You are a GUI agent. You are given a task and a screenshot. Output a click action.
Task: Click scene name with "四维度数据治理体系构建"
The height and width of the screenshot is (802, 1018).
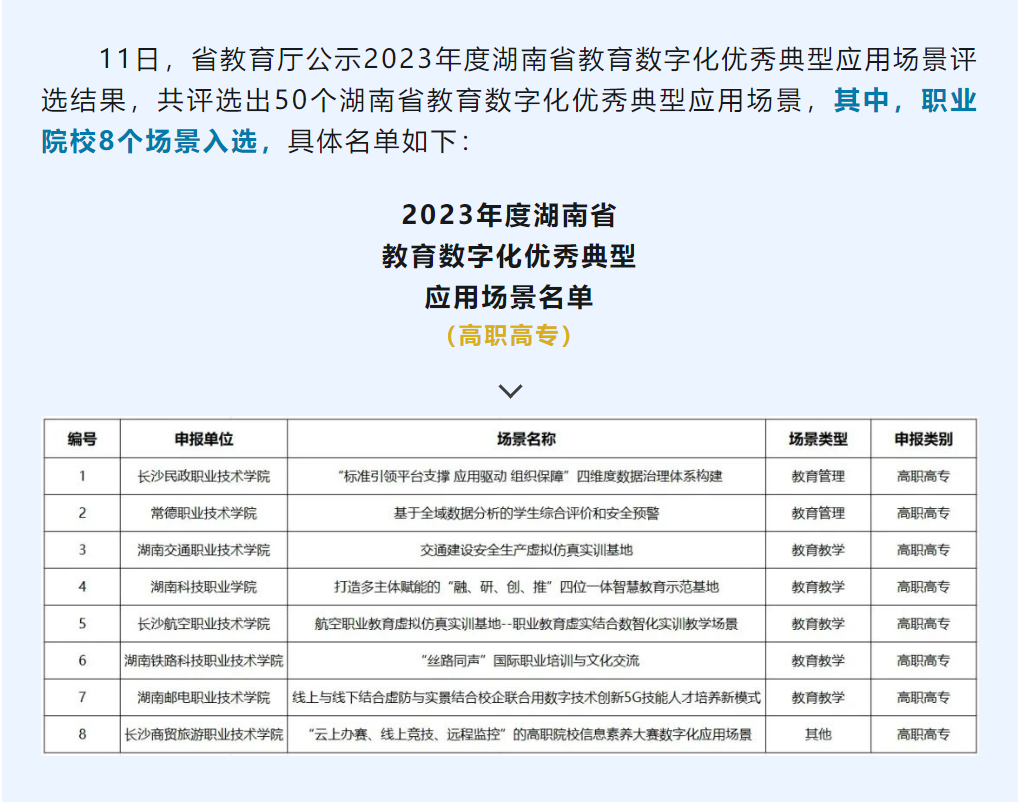coord(530,476)
